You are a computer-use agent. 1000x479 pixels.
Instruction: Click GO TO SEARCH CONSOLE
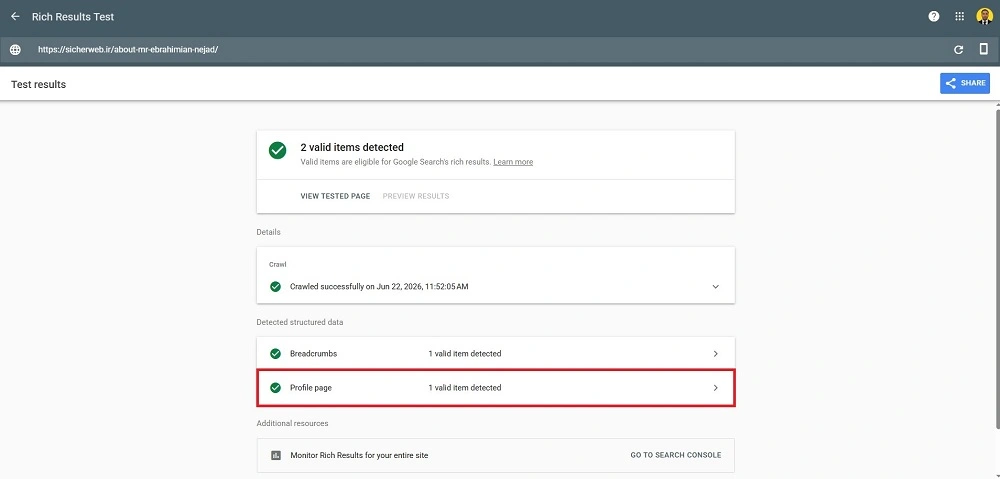click(x=676, y=455)
